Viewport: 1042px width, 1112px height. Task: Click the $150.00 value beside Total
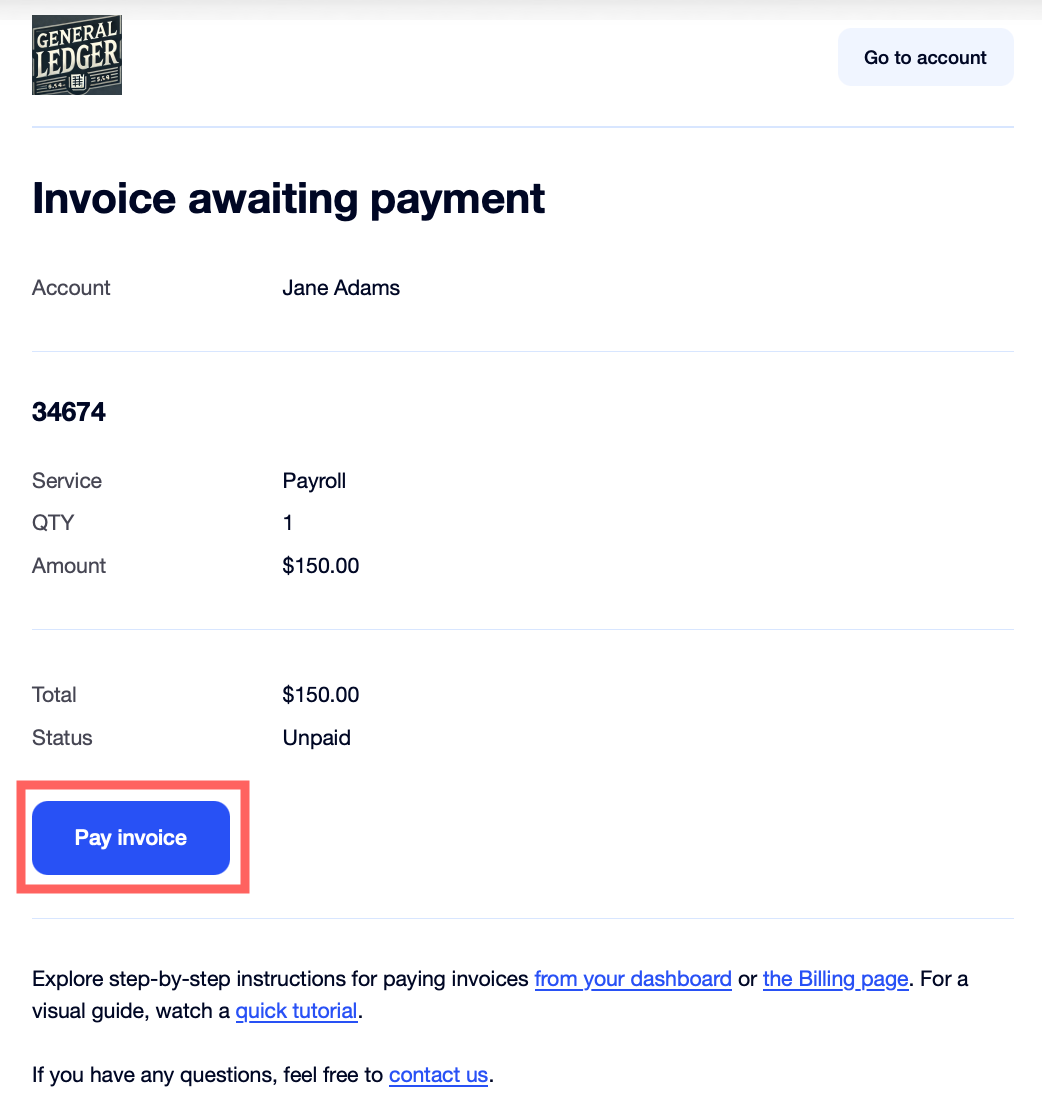point(321,695)
